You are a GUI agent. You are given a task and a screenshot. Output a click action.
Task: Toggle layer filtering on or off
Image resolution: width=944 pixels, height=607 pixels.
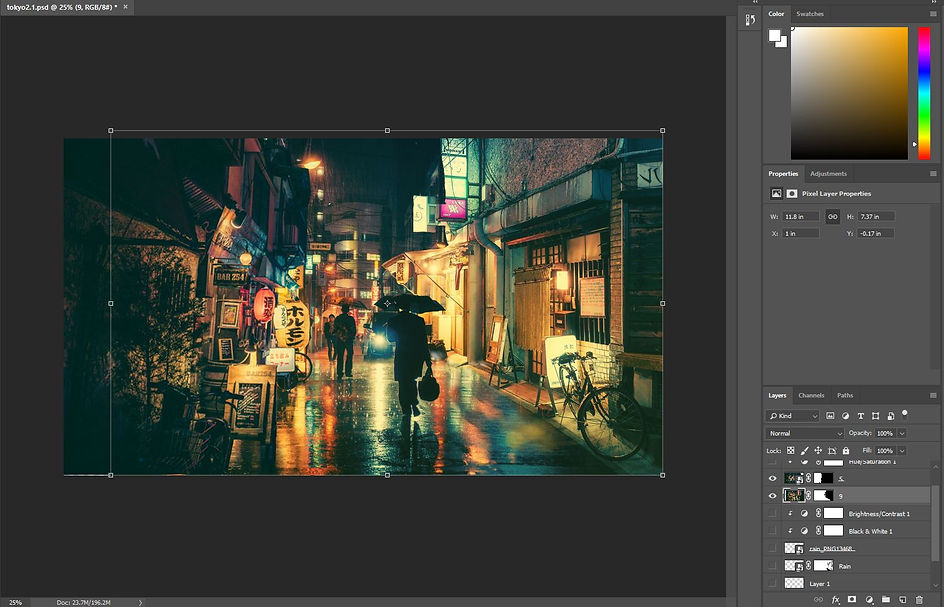coord(904,414)
